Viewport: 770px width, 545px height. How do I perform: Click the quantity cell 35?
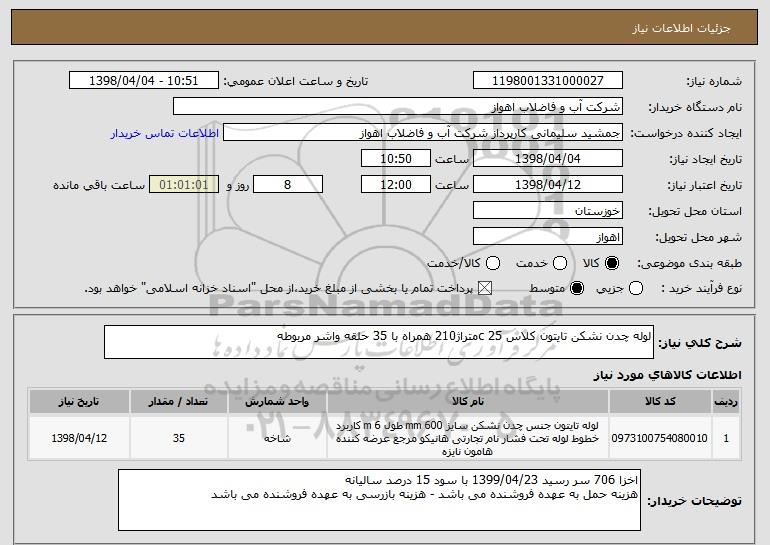(x=178, y=438)
